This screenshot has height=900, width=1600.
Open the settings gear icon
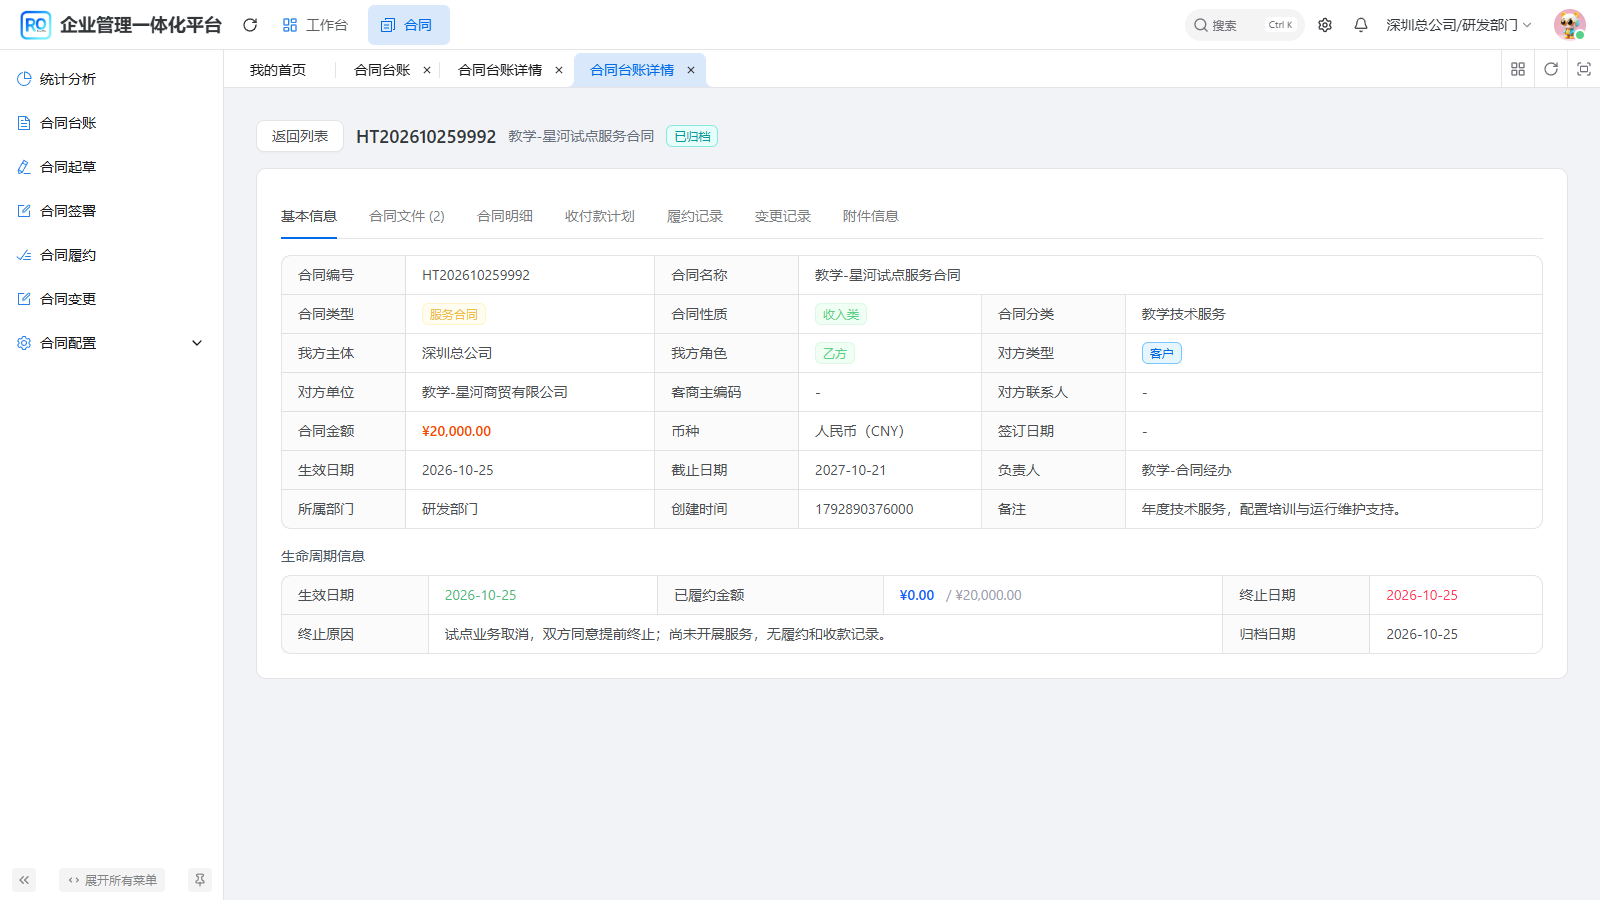point(1325,25)
